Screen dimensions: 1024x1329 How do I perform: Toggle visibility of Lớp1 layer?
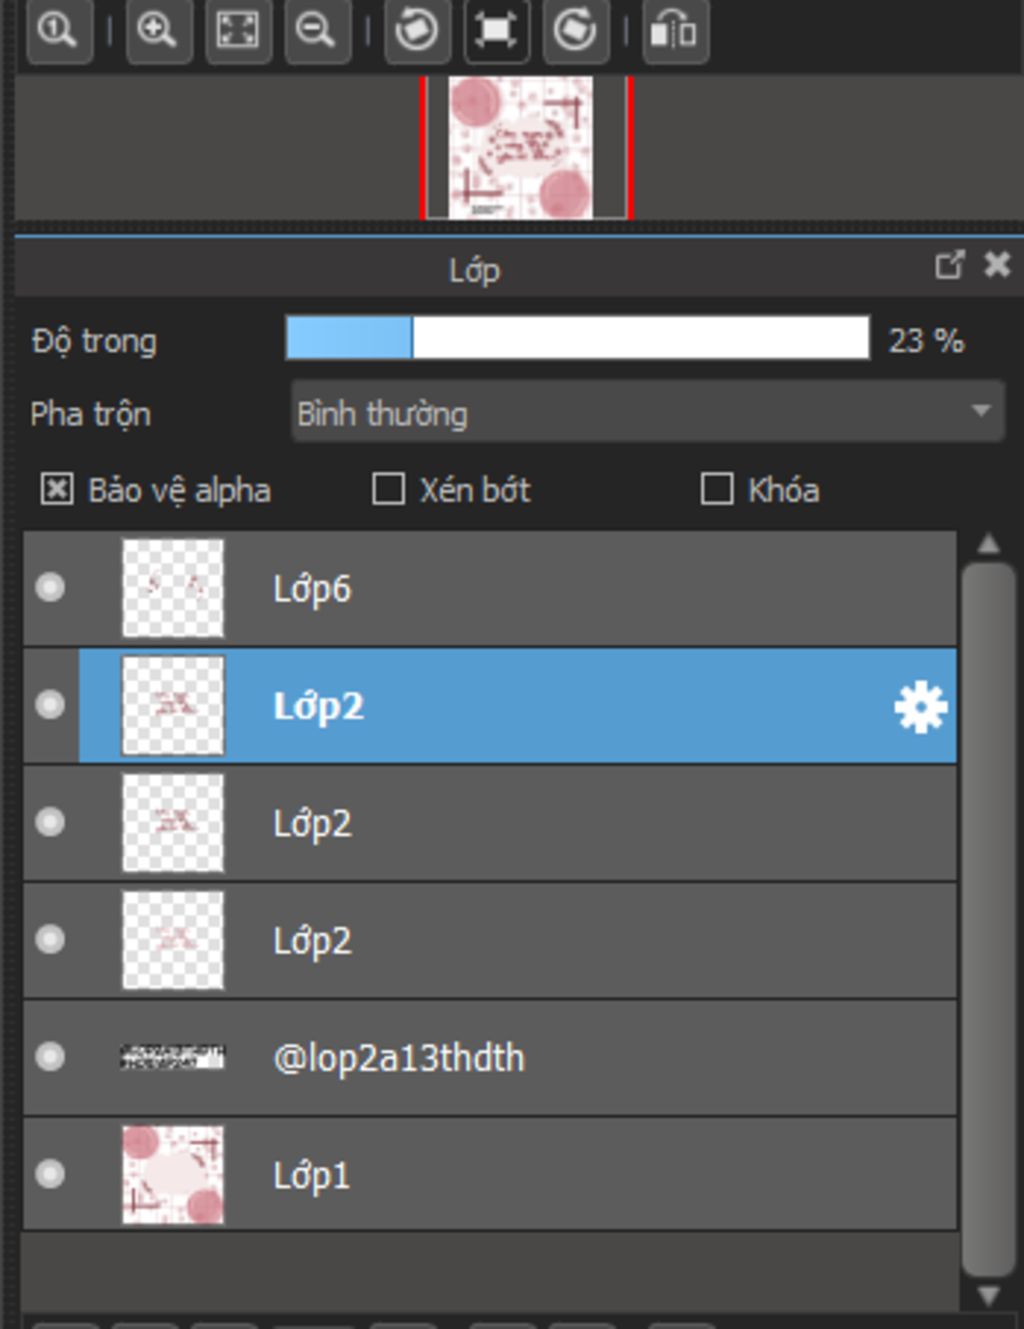click(50, 1174)
